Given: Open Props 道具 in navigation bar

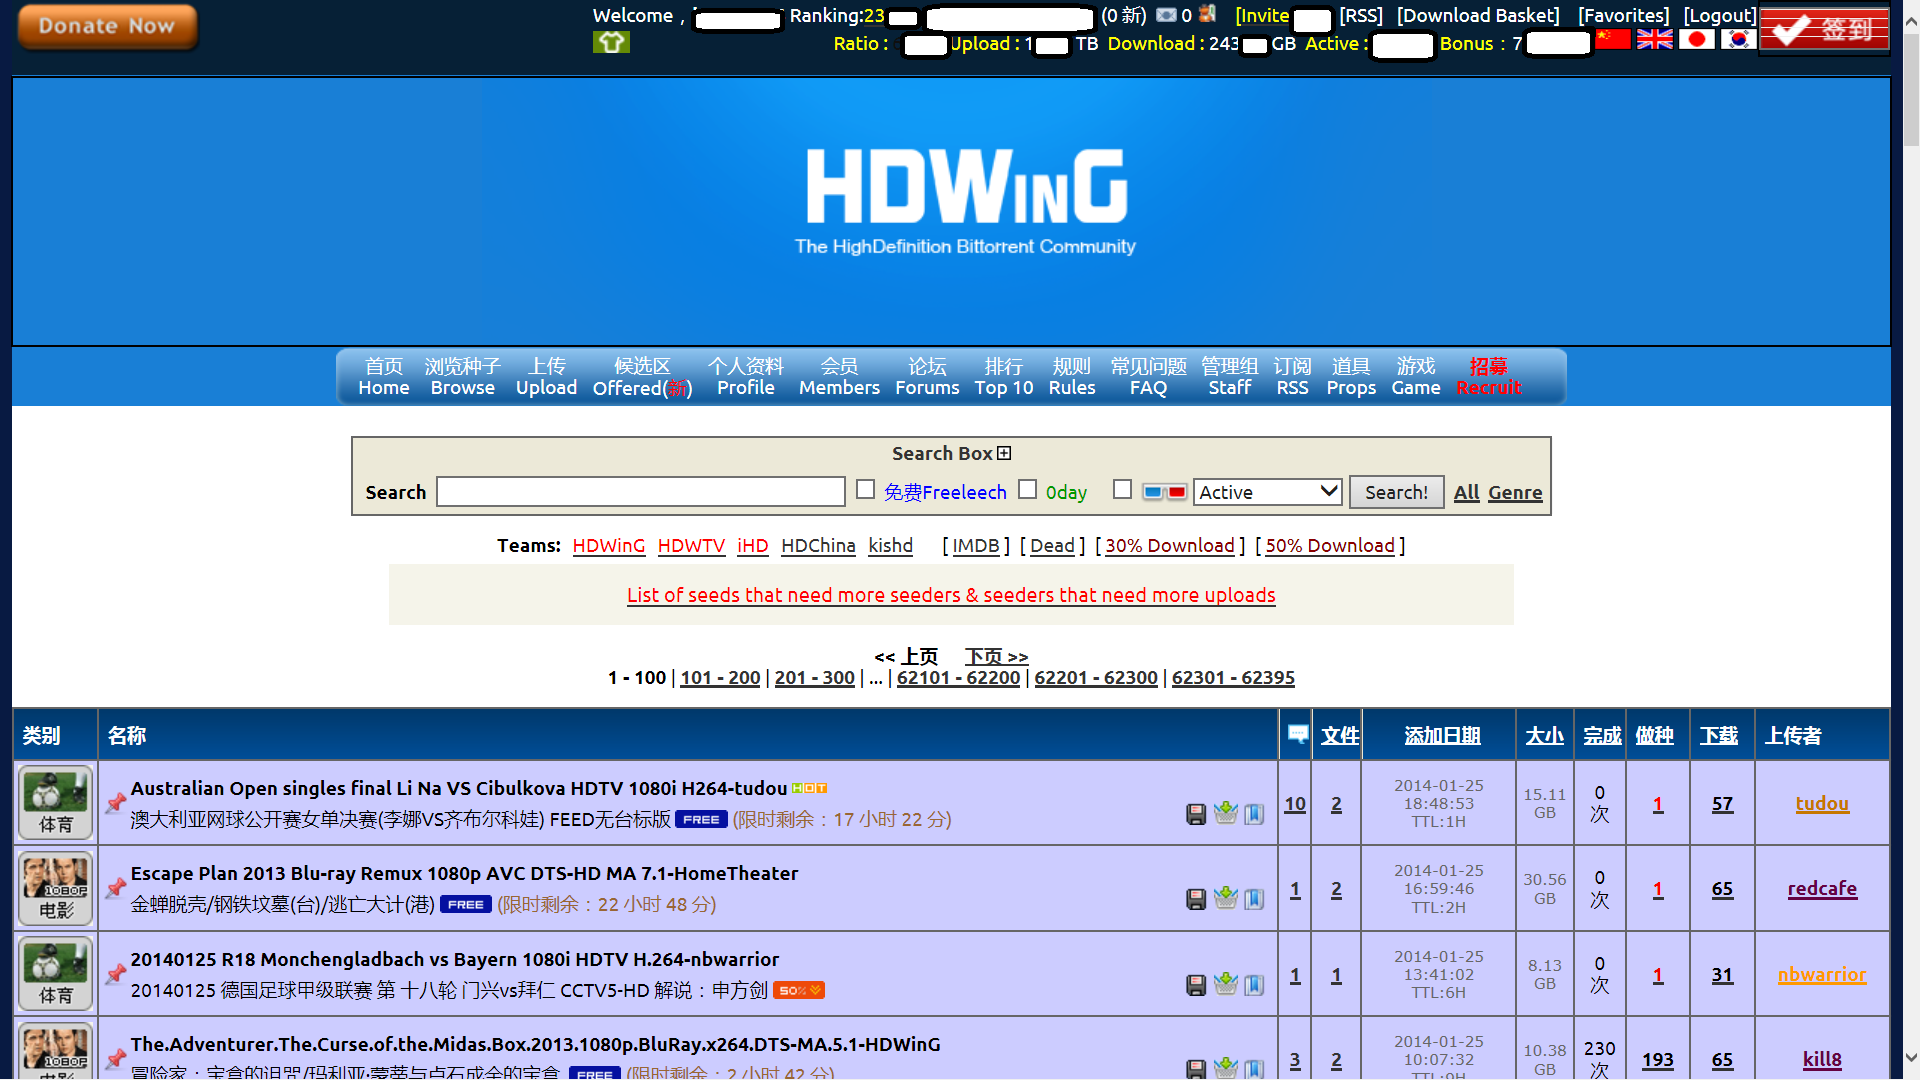Looking at the screenshot, I should (x=1351, y=377).
